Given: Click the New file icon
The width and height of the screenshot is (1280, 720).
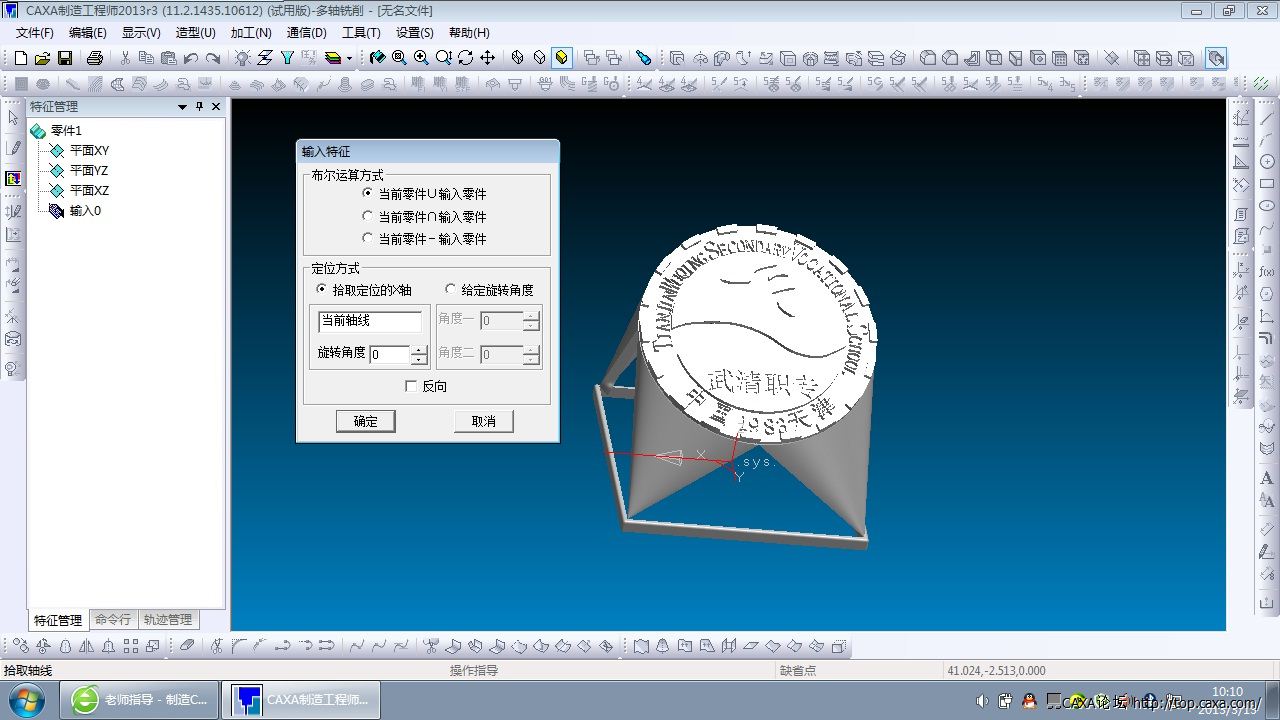Looking at the screenshot, I should pos(20,58).
